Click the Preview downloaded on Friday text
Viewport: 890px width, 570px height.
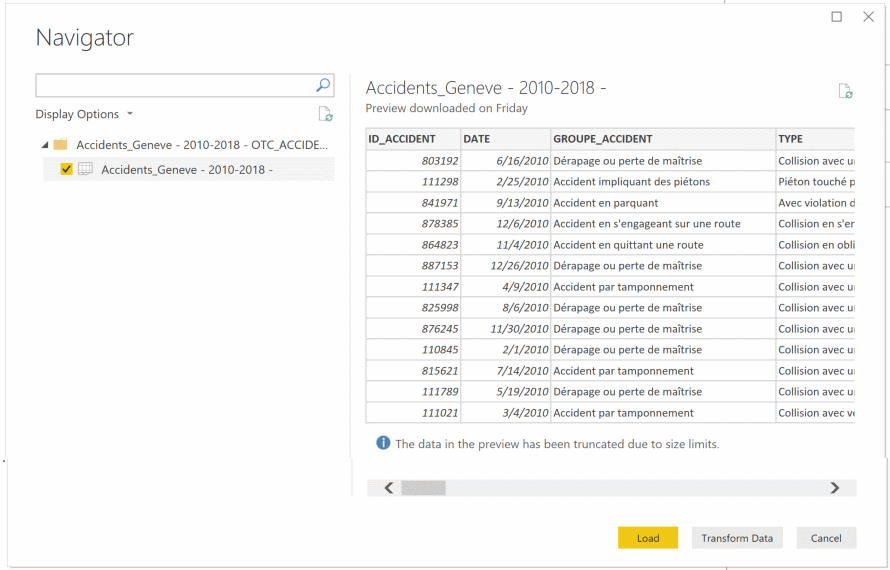click(x=447, y=108)
